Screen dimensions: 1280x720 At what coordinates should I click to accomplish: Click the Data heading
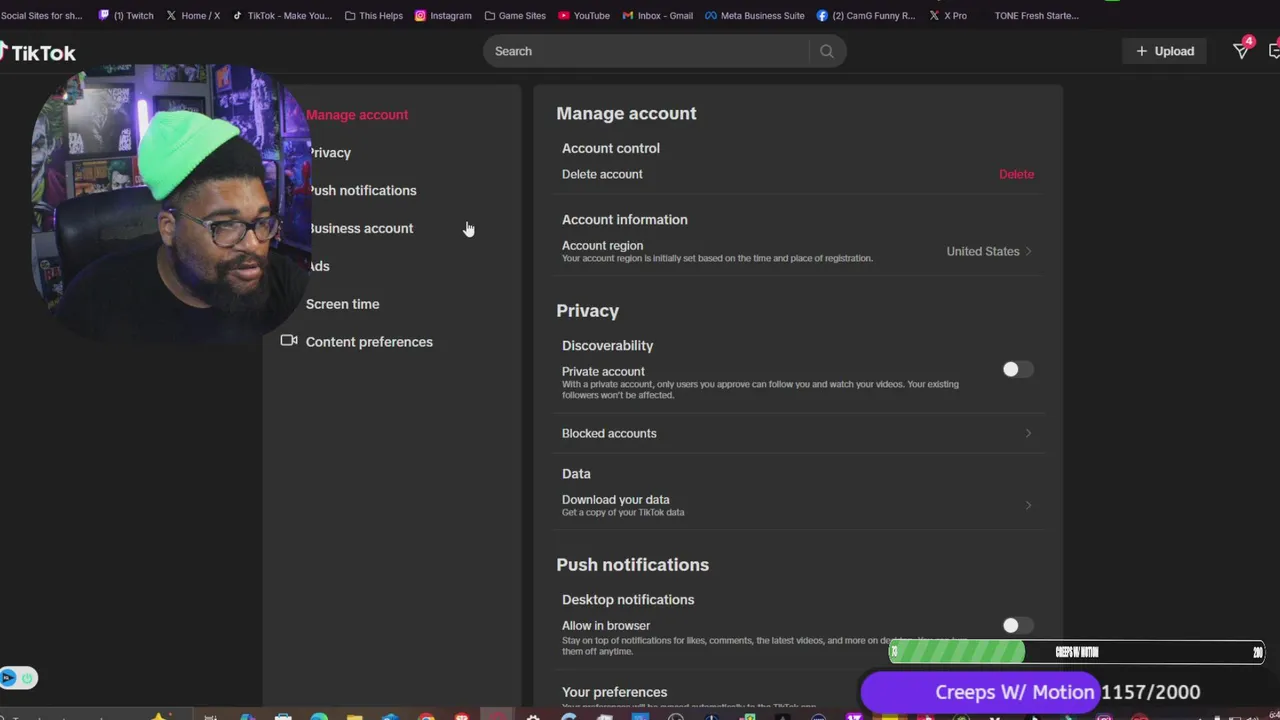point(576,474)
